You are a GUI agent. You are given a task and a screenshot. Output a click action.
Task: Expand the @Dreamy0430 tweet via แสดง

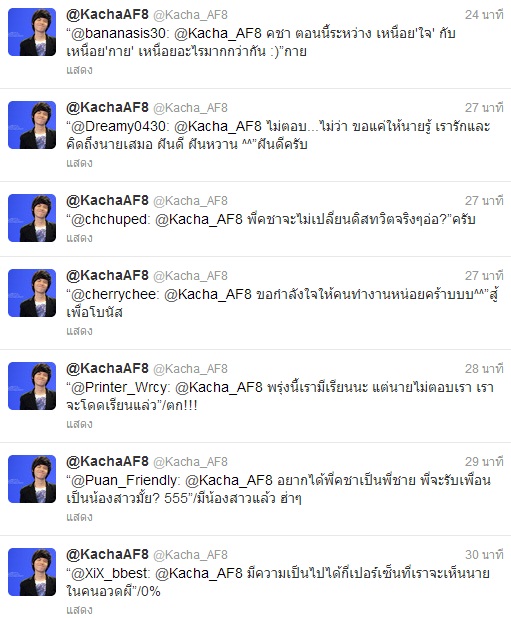[x=79, y=163]
